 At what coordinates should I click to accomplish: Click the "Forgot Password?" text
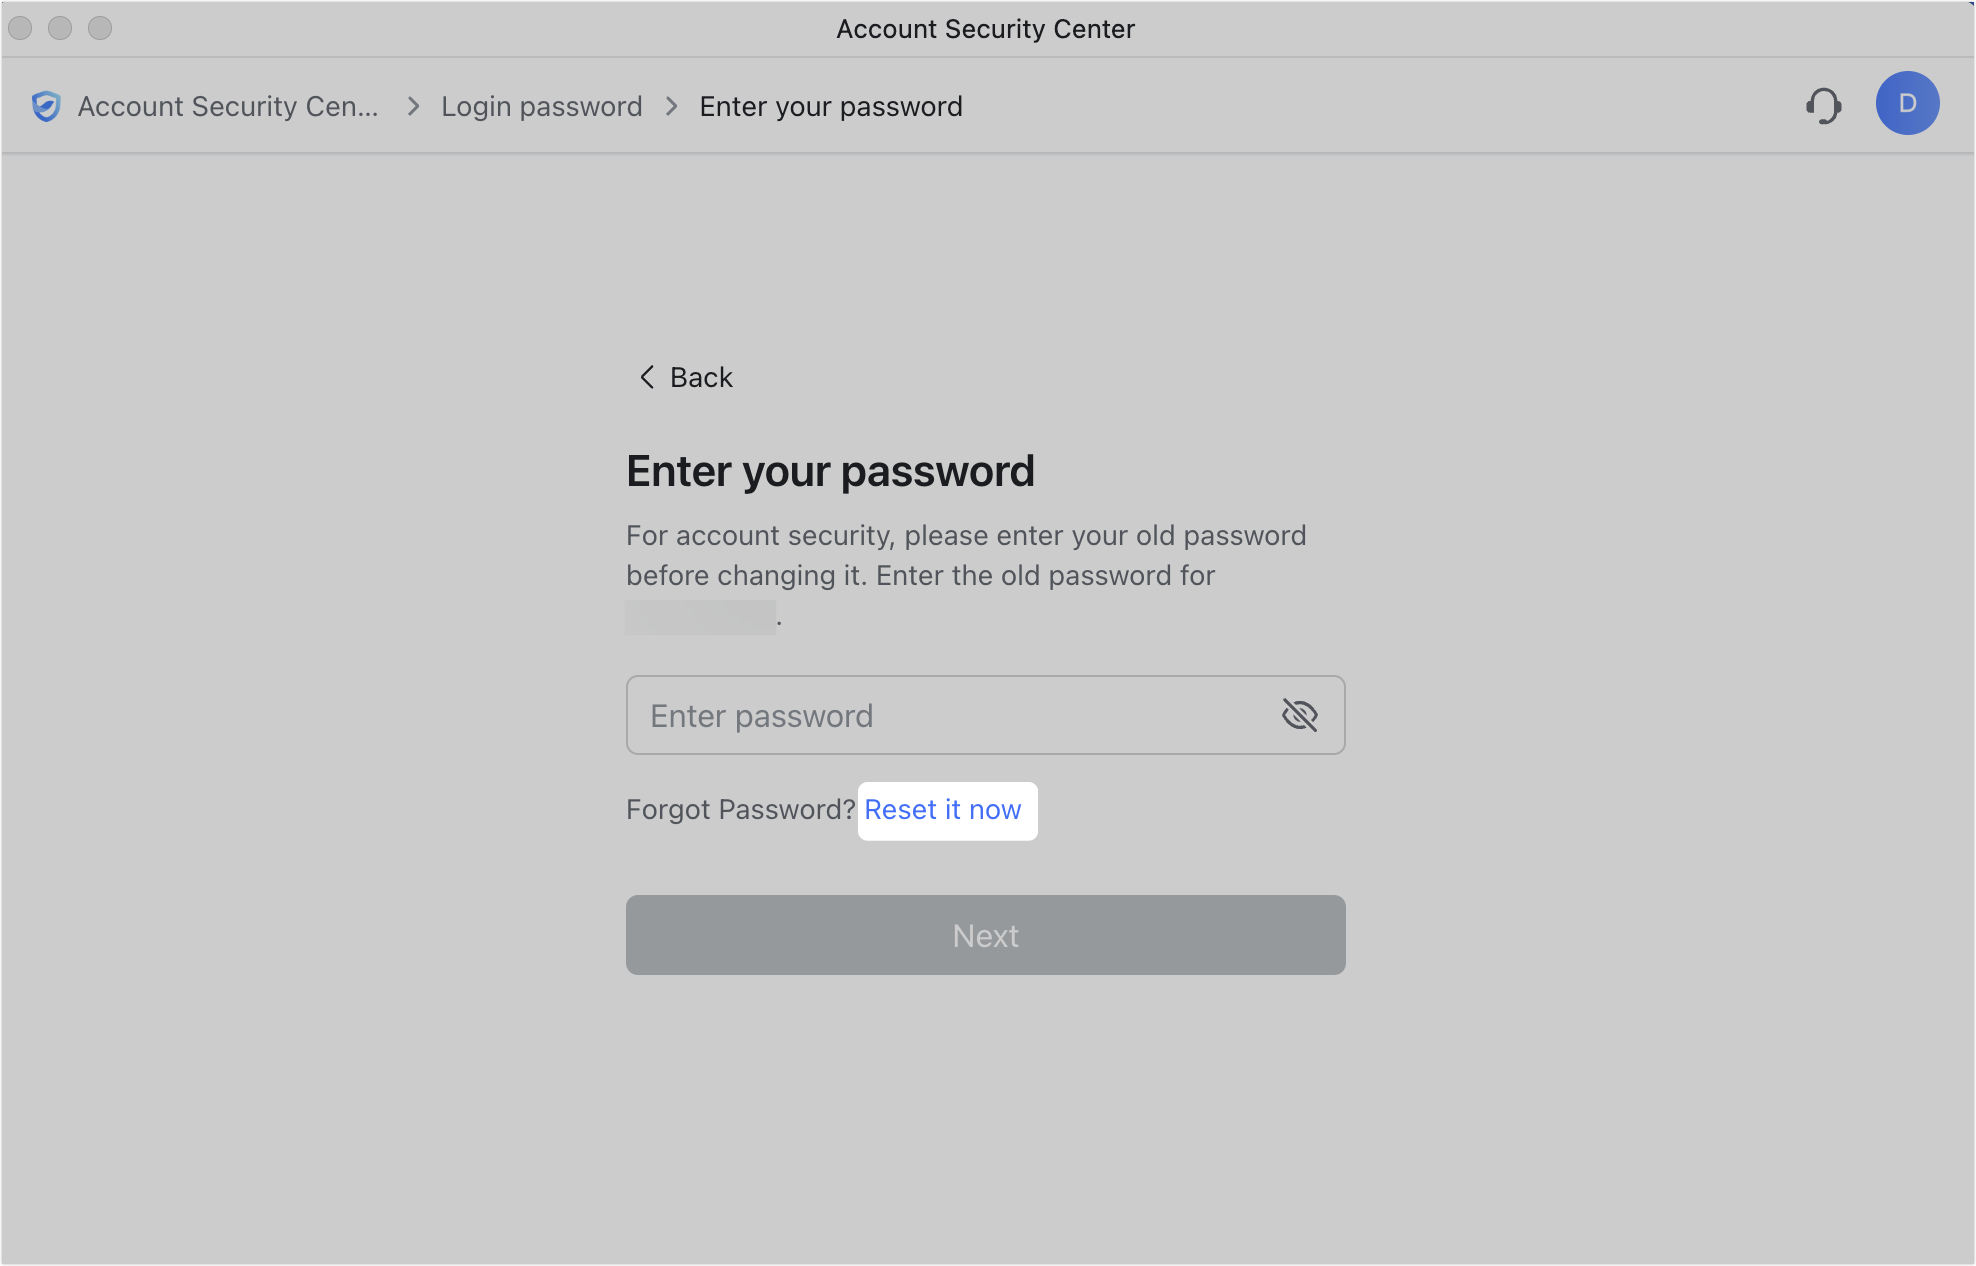[x=739, y=810]
